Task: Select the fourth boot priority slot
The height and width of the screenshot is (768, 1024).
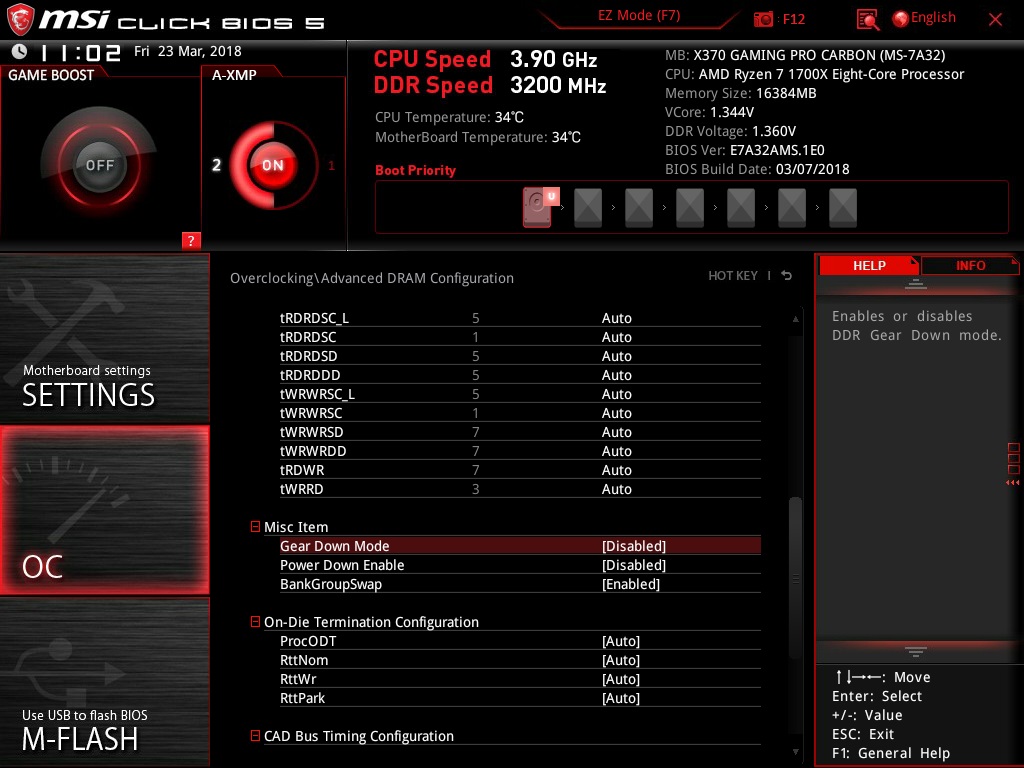Action: tap(690, 208)
